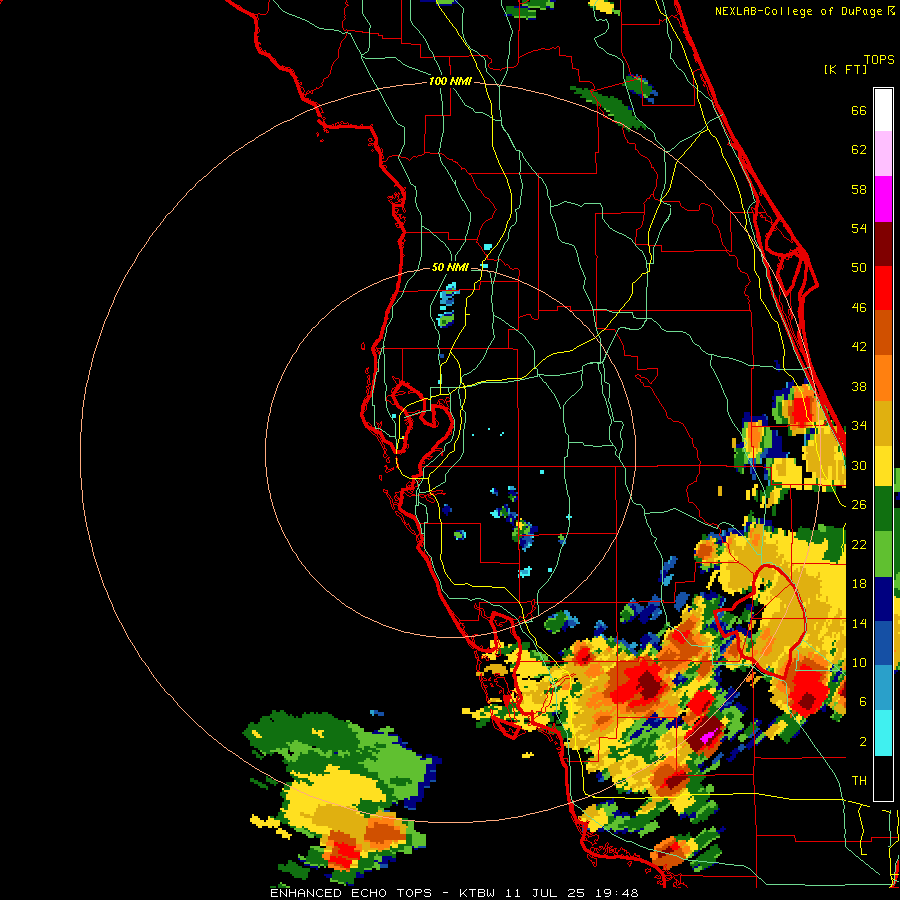
Task: Click the magenta highest echo top core
Action: 709,735
